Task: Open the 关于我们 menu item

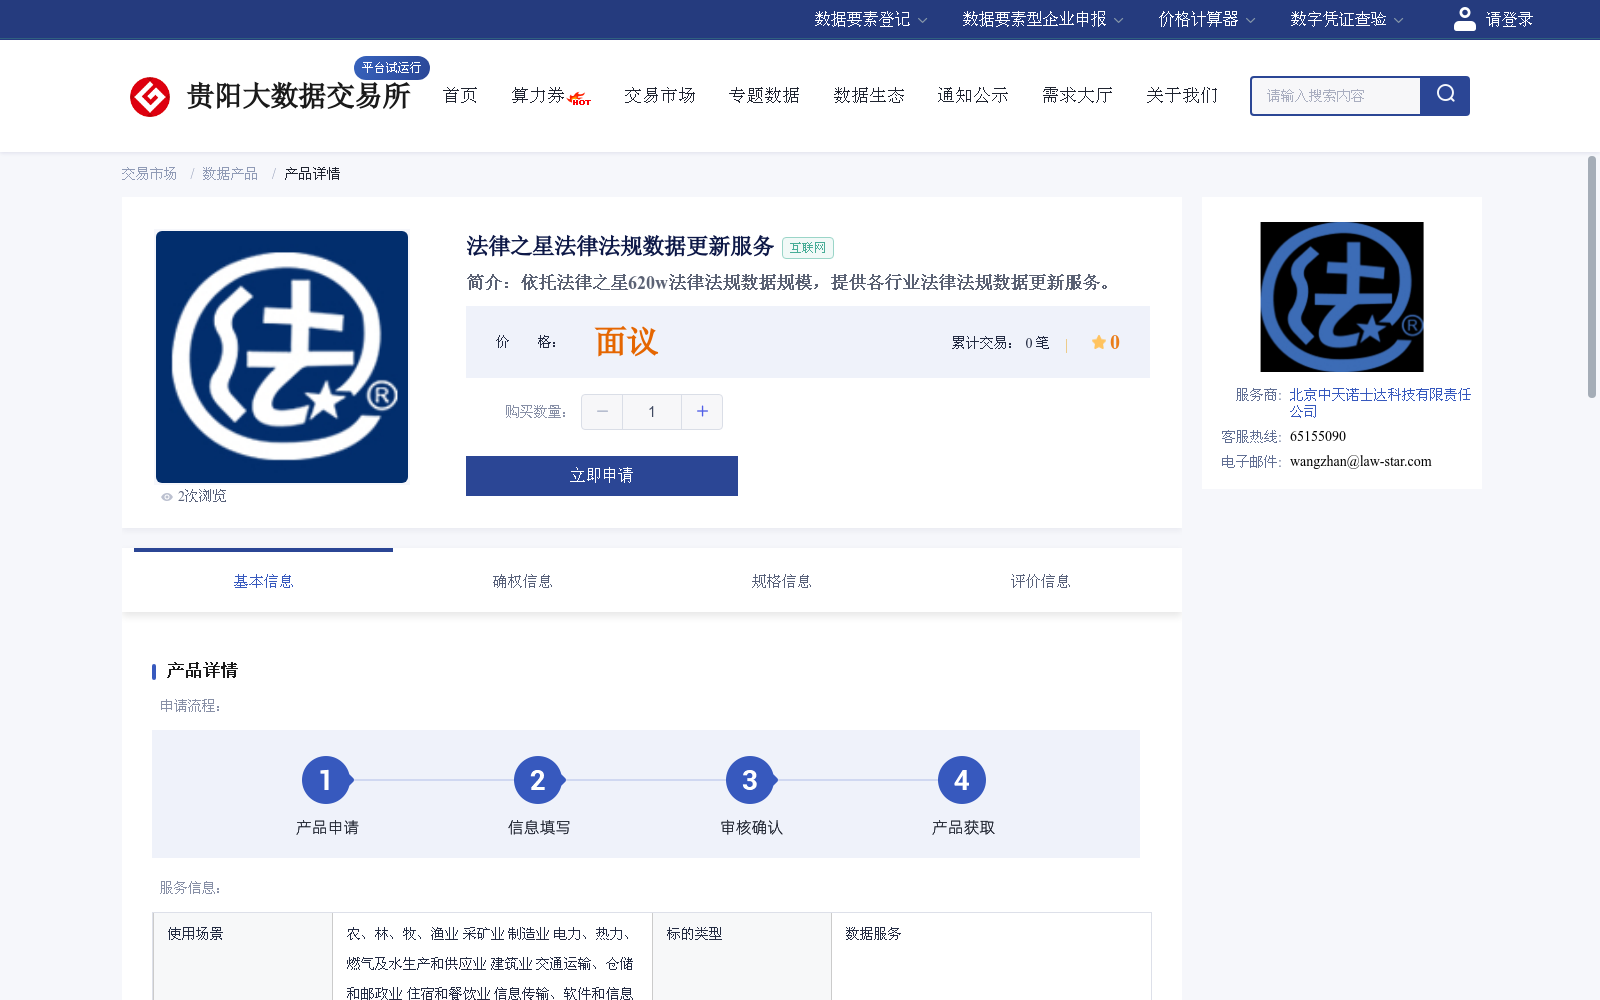Action: [1182, 95]
